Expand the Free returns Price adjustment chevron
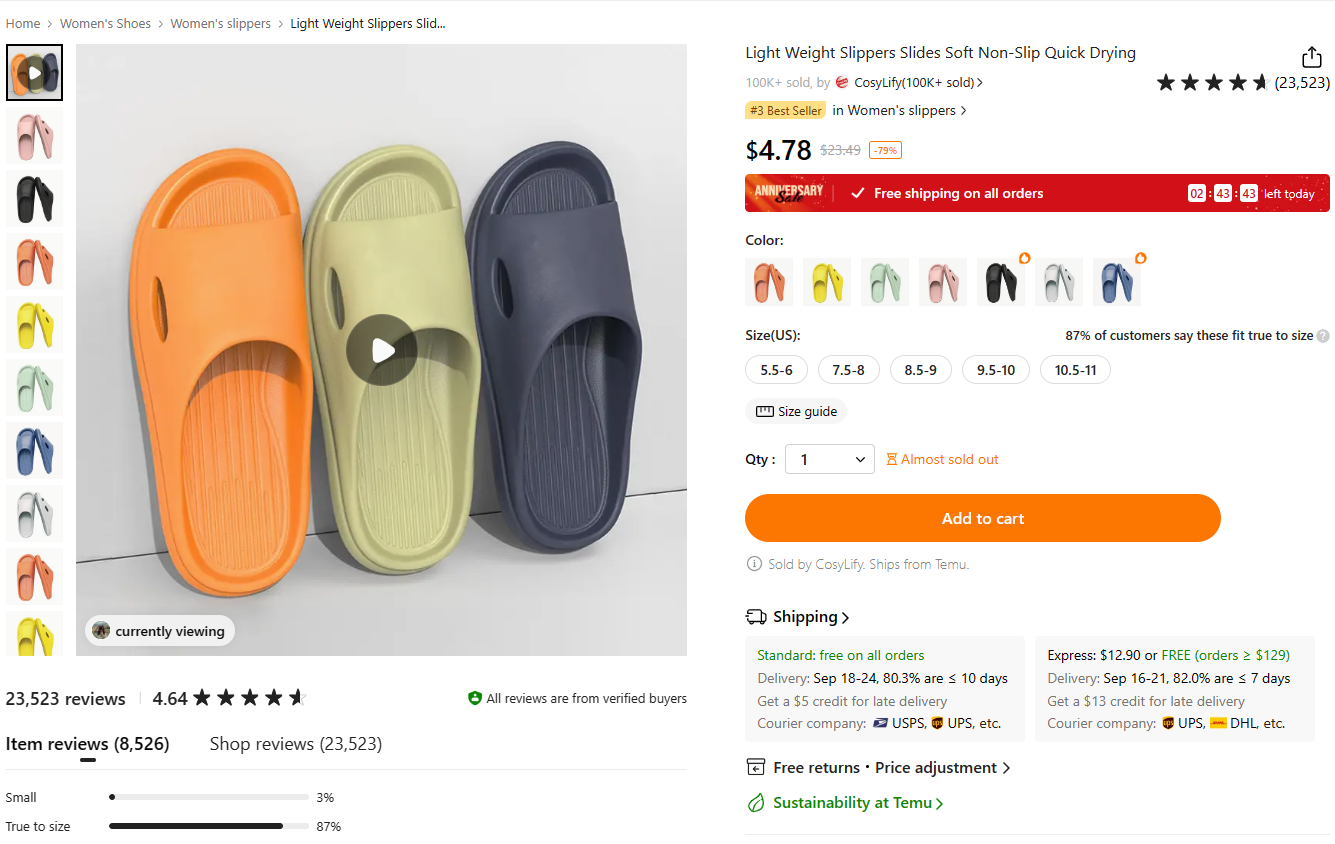1335x844 pixels. click(x=1006, y=768)
